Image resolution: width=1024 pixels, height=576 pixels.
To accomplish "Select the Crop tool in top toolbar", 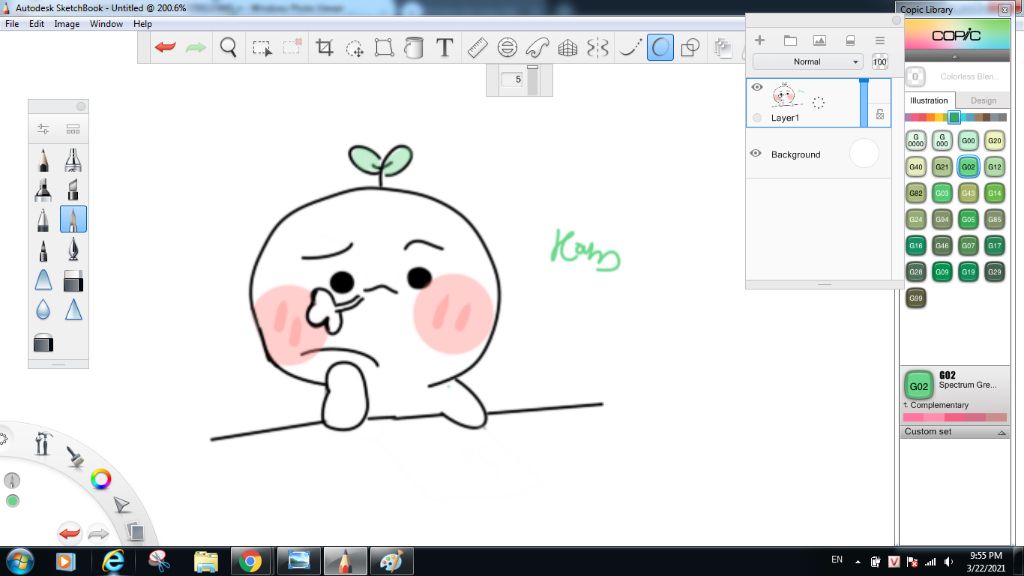I will point(324,47).
